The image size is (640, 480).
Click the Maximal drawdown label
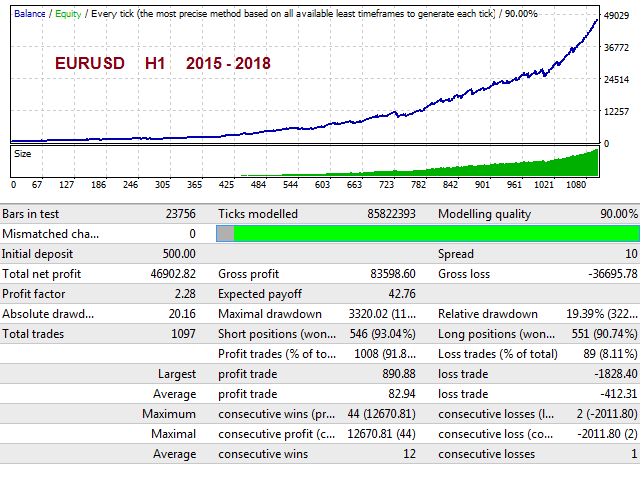pos(270,314)
